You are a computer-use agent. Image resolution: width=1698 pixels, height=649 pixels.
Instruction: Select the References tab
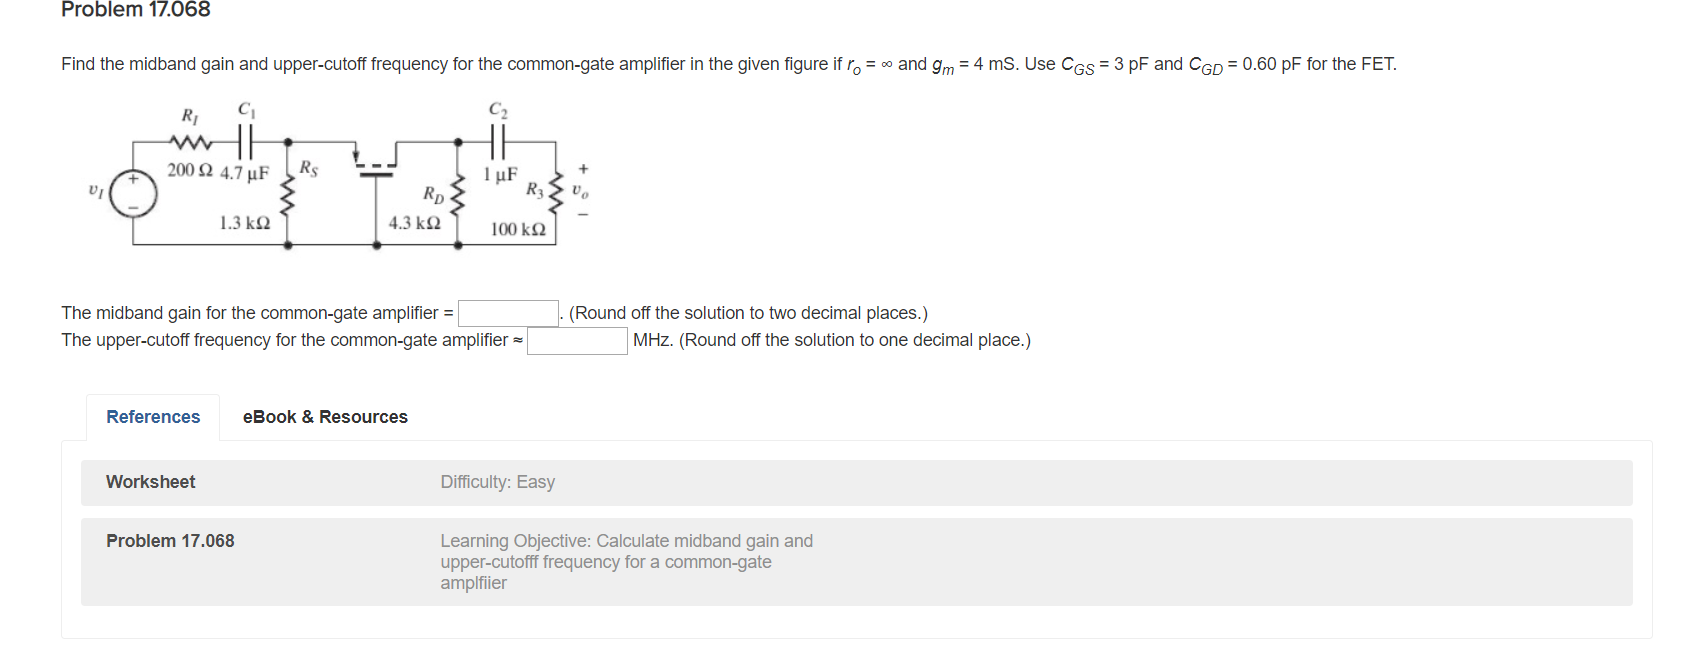151,417
